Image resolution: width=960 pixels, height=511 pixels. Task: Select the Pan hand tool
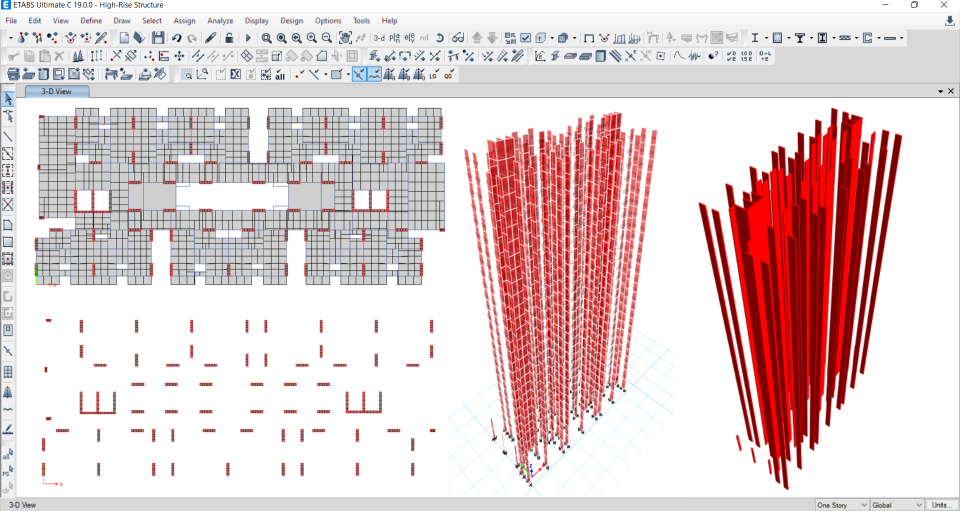click(344, 38)
